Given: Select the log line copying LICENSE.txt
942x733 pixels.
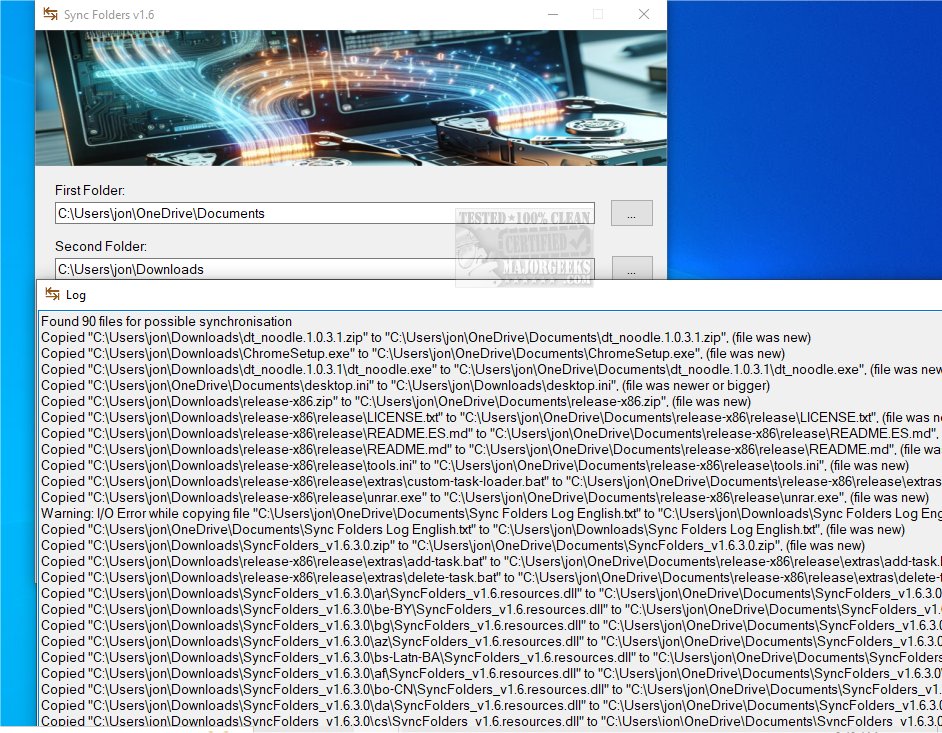Looking at the screenshot, I should [491, 418].
